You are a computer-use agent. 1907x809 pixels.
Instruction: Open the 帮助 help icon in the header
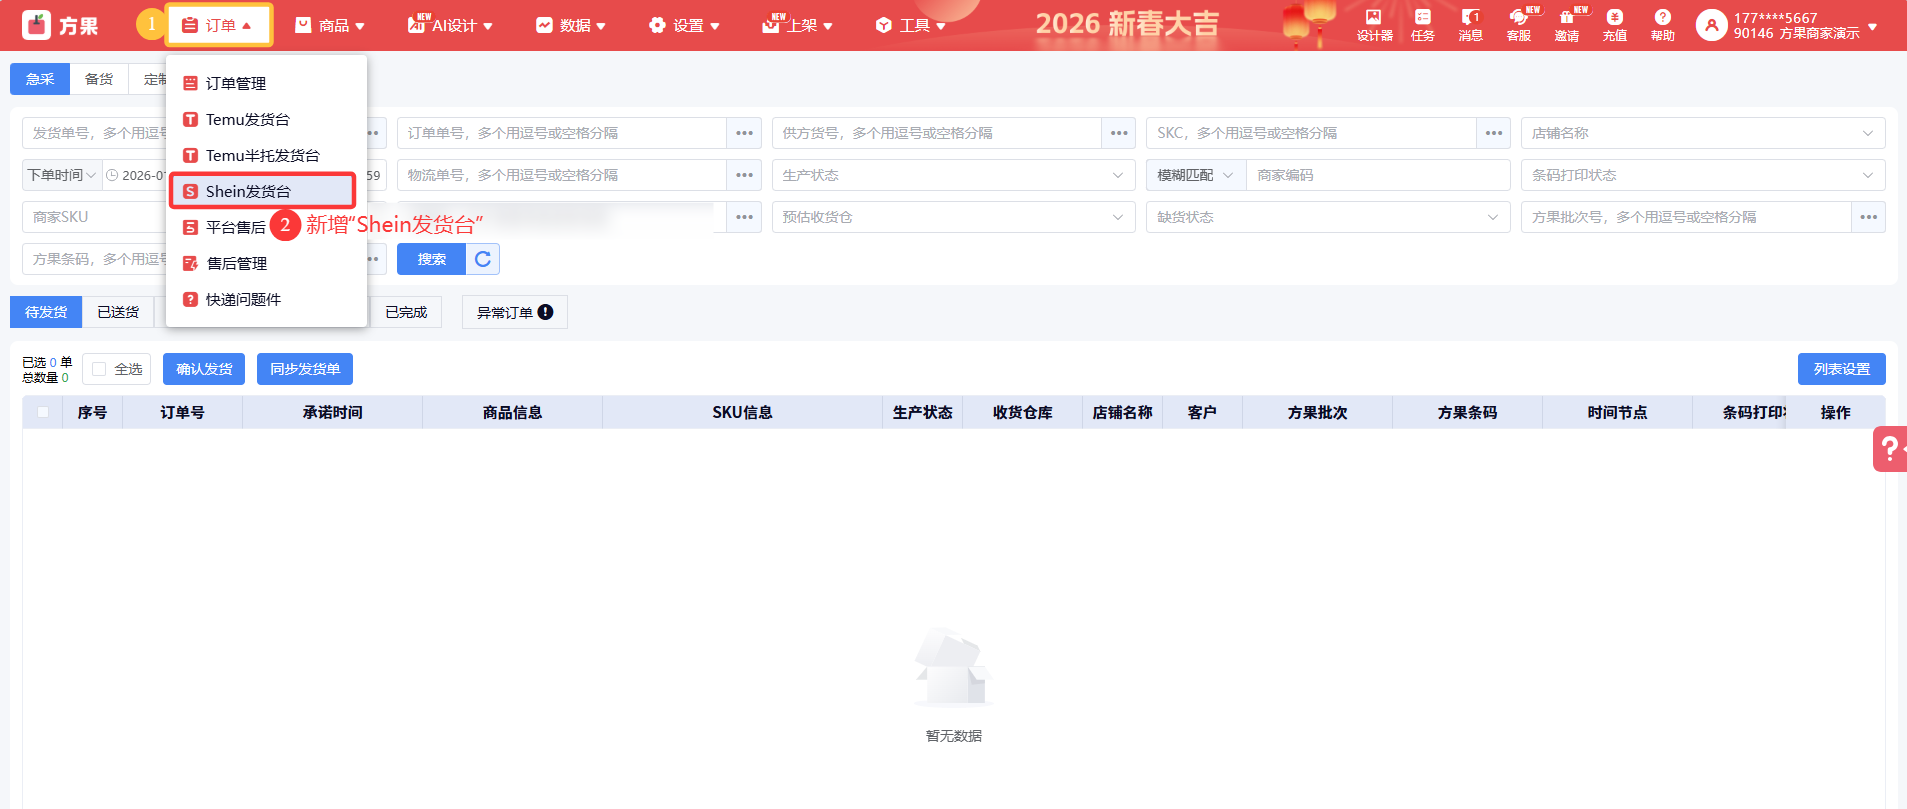click(x=1662, y=25)
